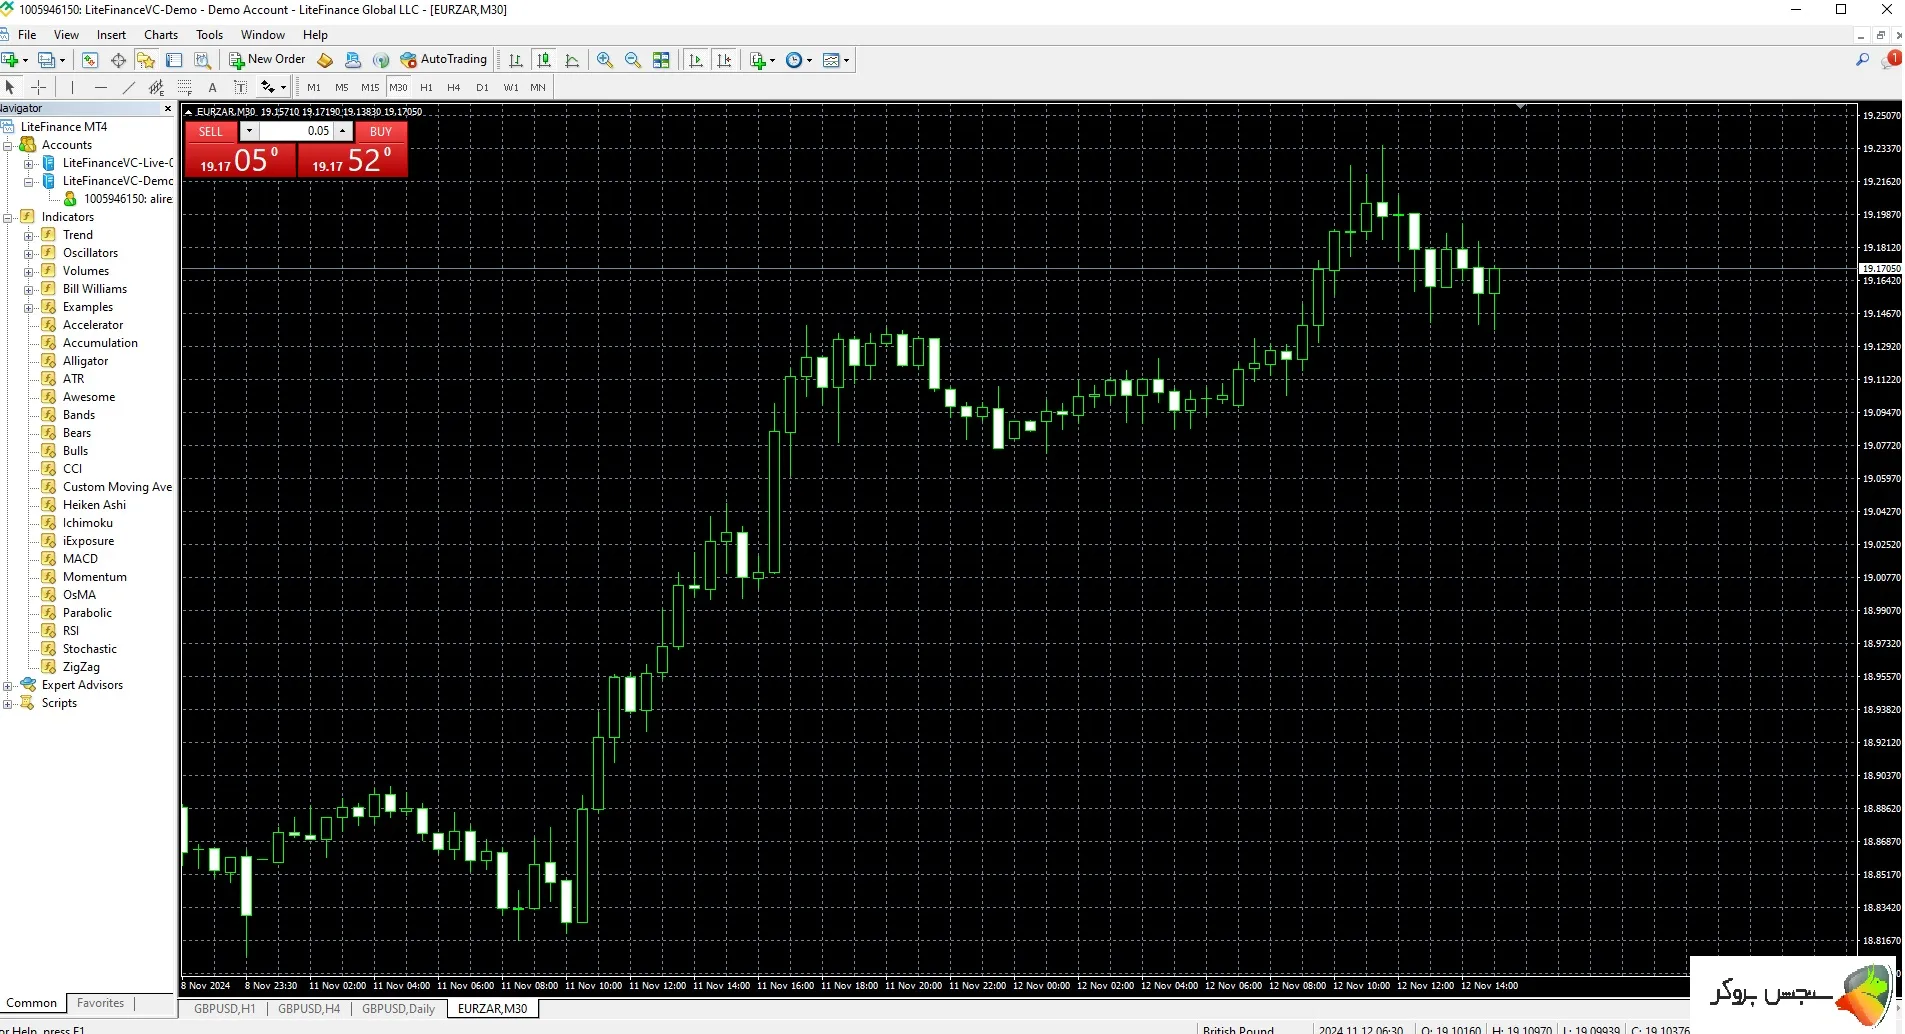Image resolution: width=1905 pixels, height=1034 pixels.
Task: Collapse the Indicators tree node
Action: pyautogui.click(x=8, y=217)
